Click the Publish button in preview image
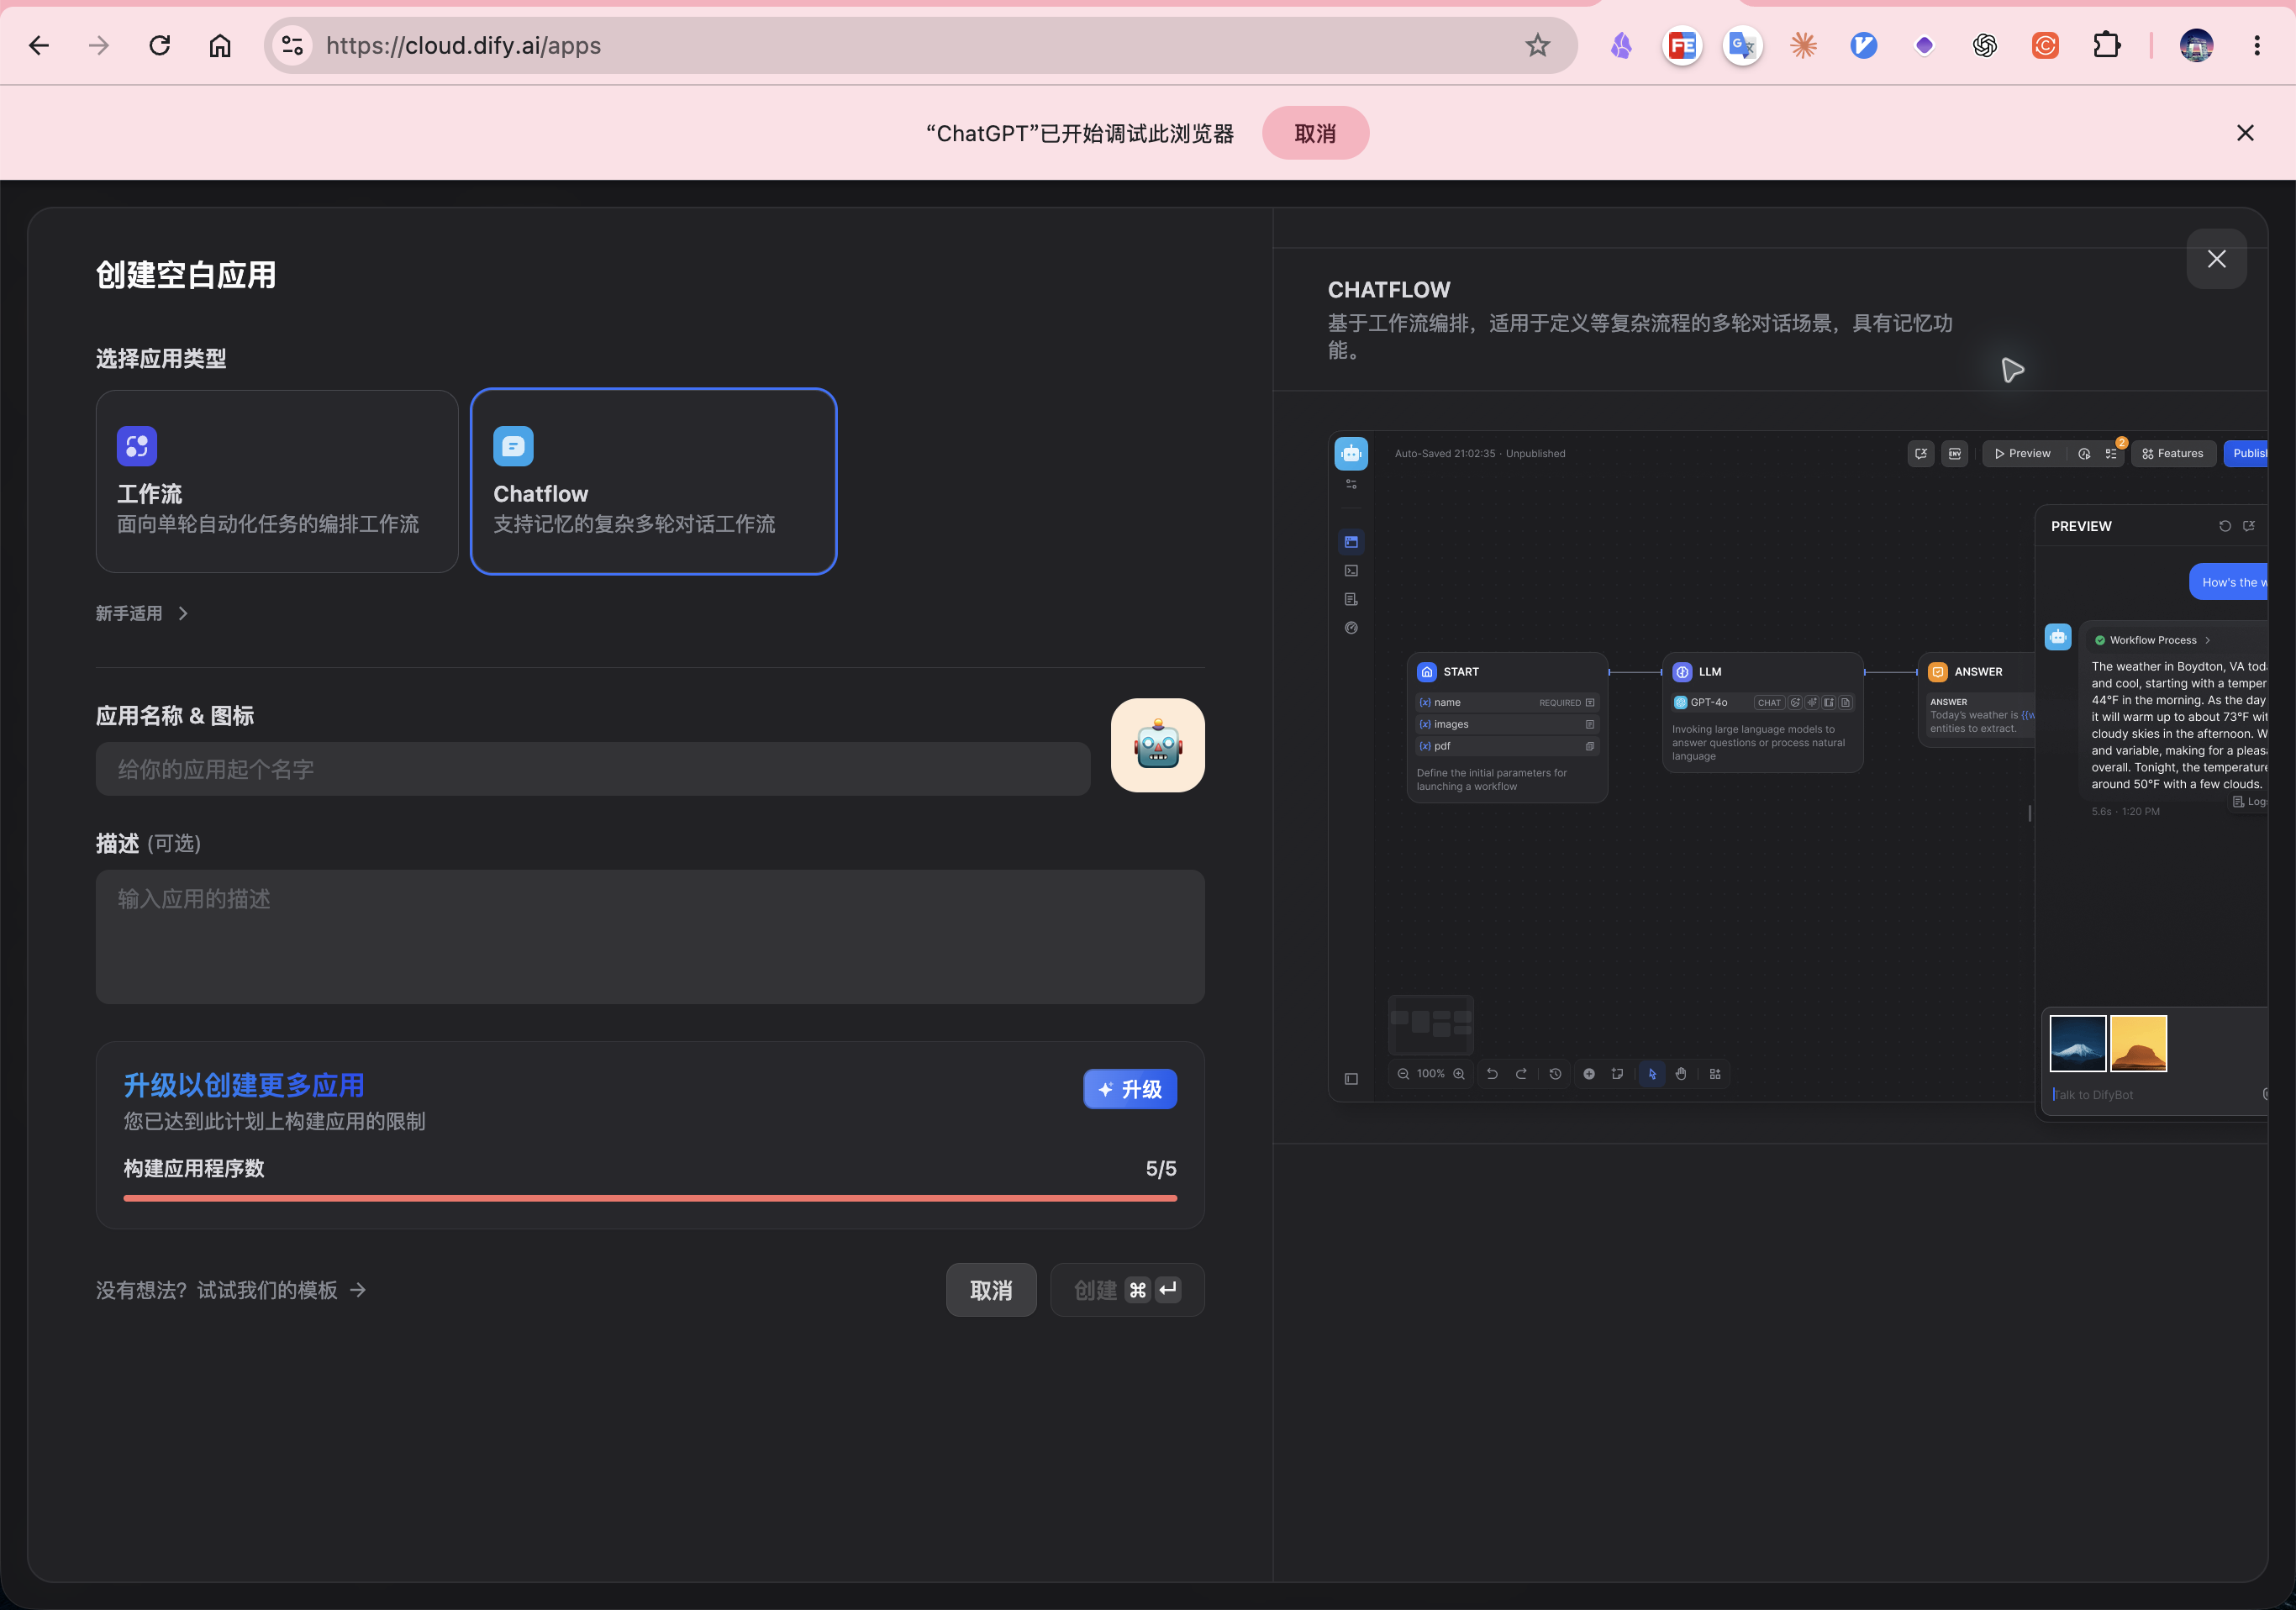Image resolution: width=2296 pixels, height=1610 pixels. (2247, 453)
